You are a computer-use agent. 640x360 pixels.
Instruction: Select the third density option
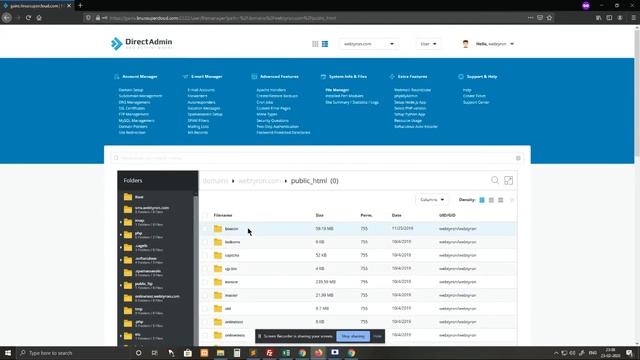tap(500, 200)
